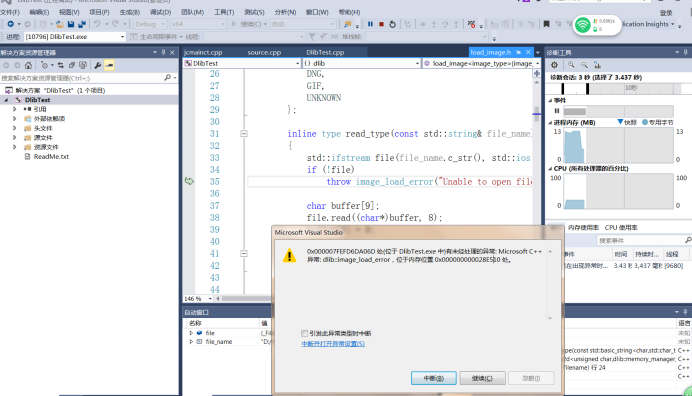Open the process [10796] DlibTest.exe dropdown
This screenshot has width=692, height=396.
pos(75,37)
